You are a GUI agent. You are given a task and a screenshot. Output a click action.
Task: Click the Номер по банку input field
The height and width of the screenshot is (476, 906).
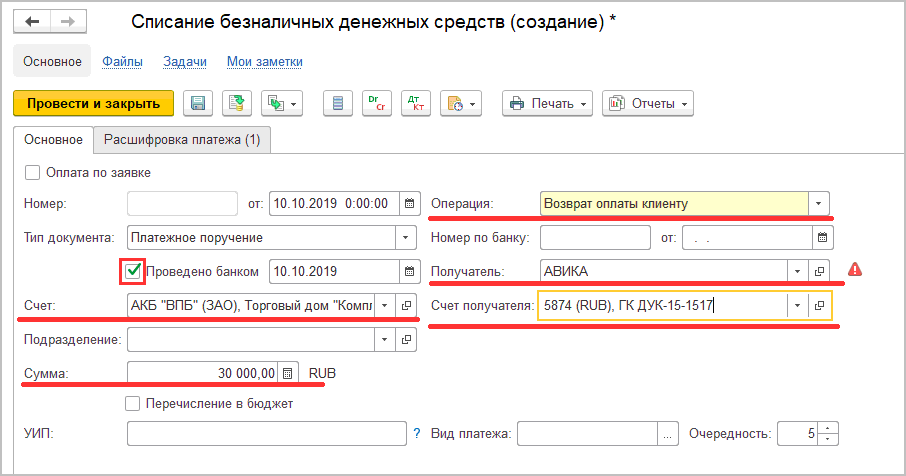tap(595, 237)
